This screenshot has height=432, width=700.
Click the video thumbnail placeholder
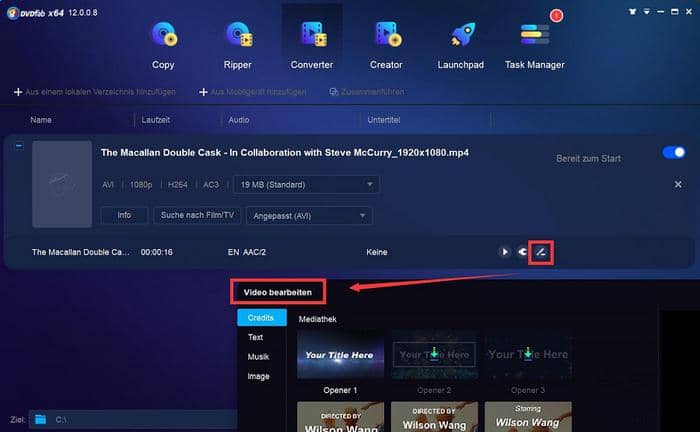coord(62,184)
